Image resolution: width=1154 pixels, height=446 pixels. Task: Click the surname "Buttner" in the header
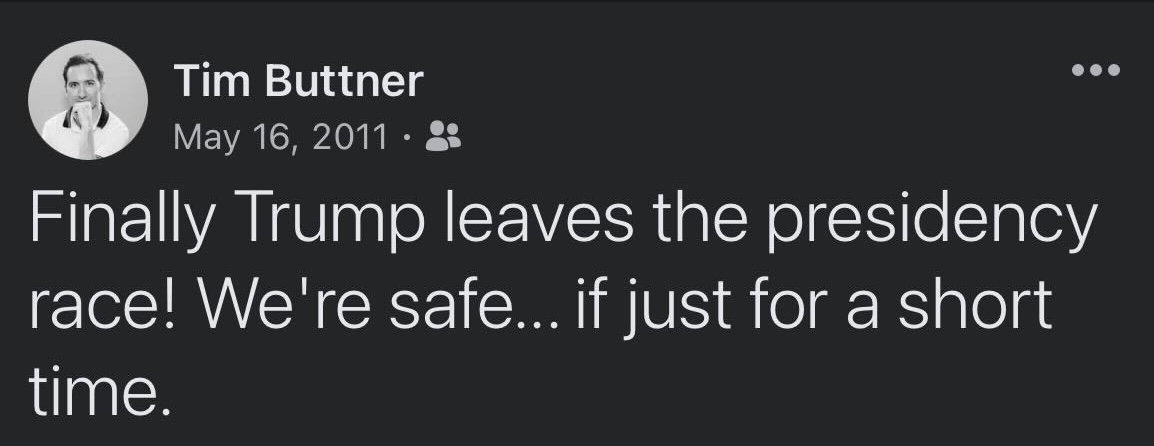tap(344, 80)
